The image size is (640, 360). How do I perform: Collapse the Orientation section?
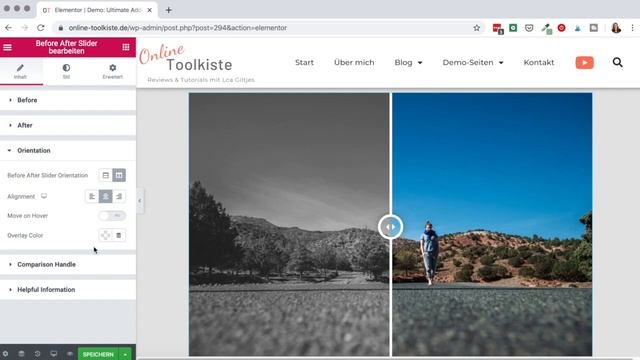click(68, 151)
